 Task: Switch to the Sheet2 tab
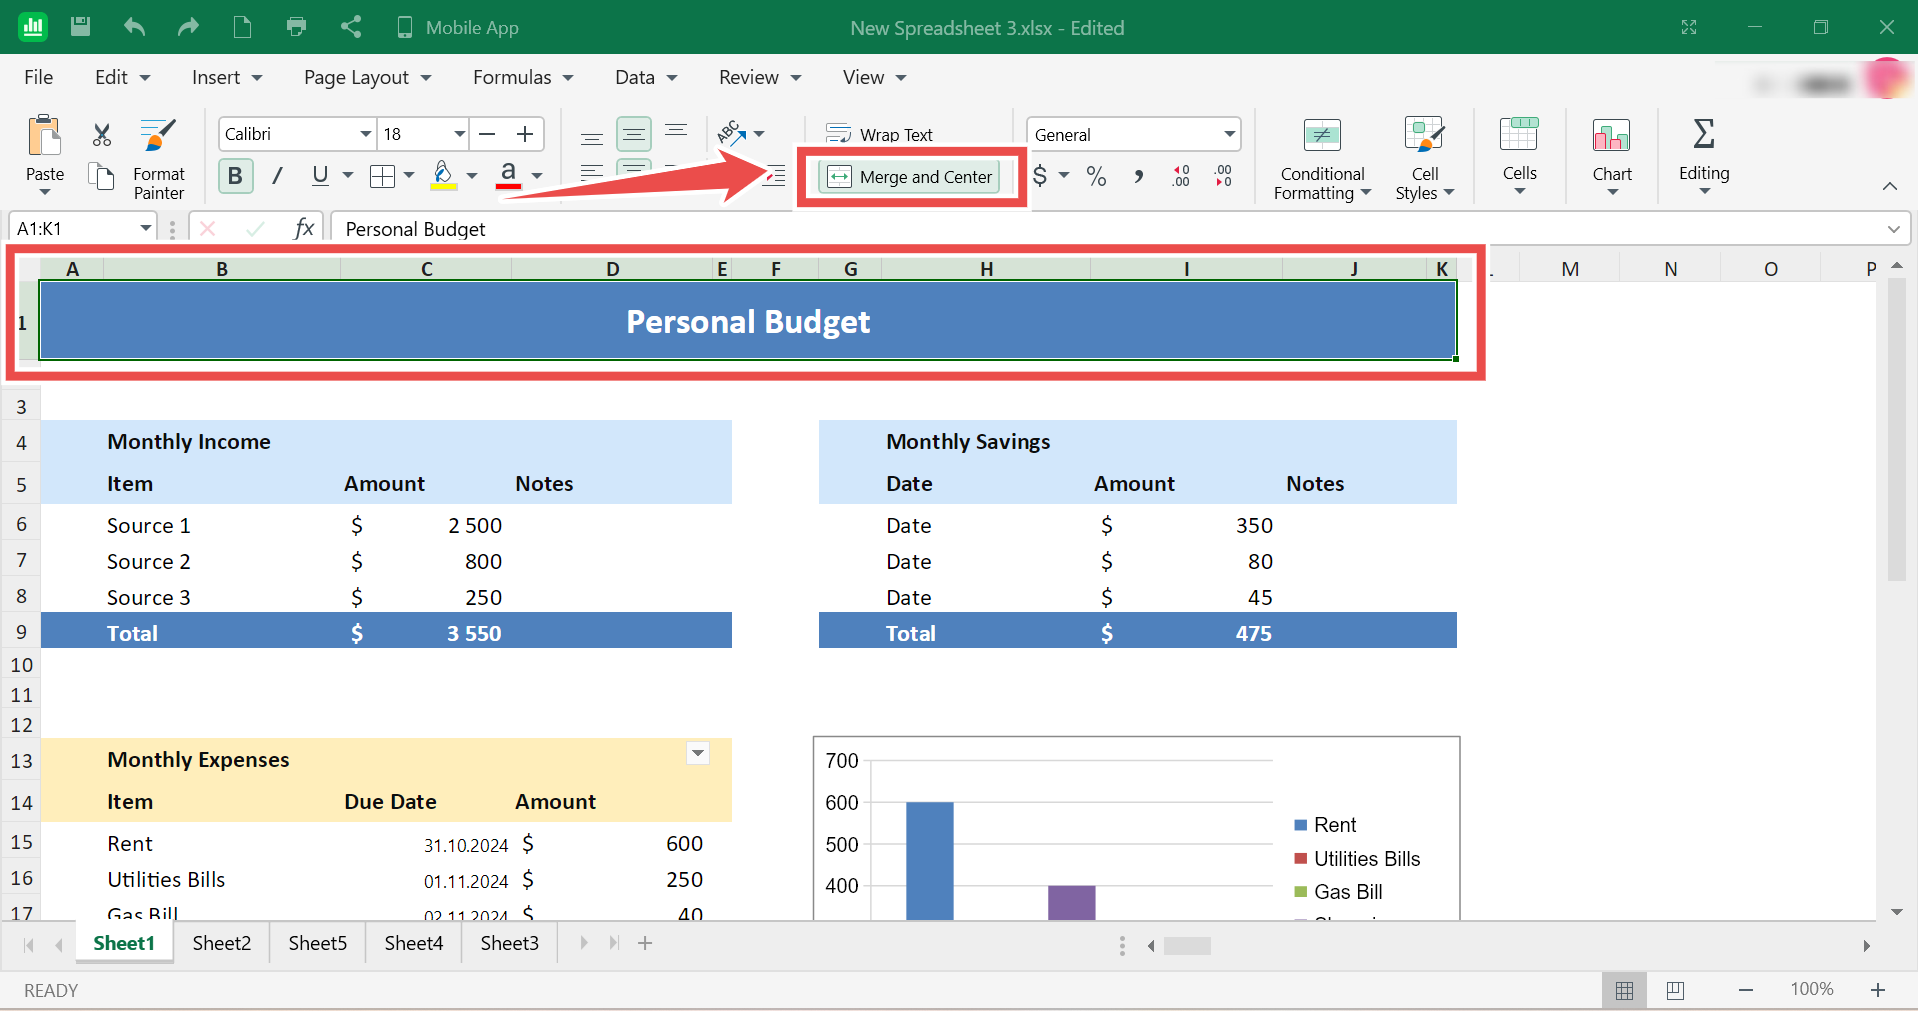click(x=222, y=943)
